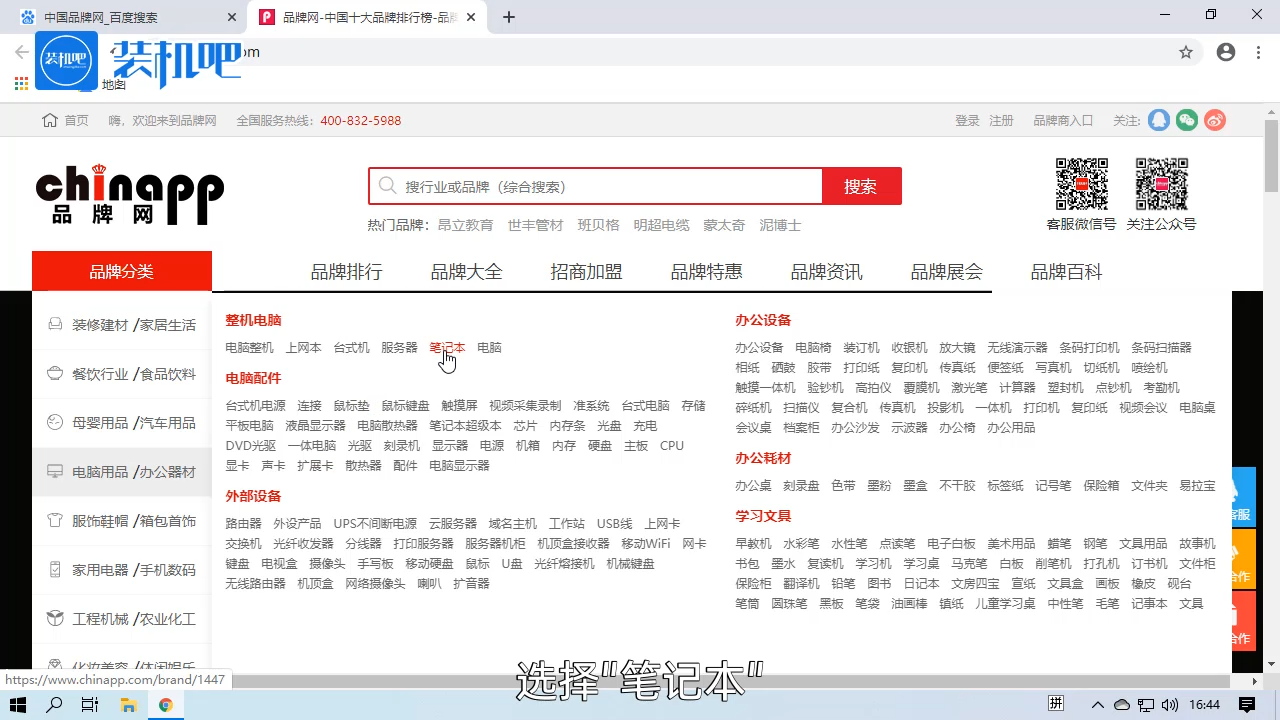Click the 登录 link in the header
The width and height of the screenshot is (1280, 720).
967,120
